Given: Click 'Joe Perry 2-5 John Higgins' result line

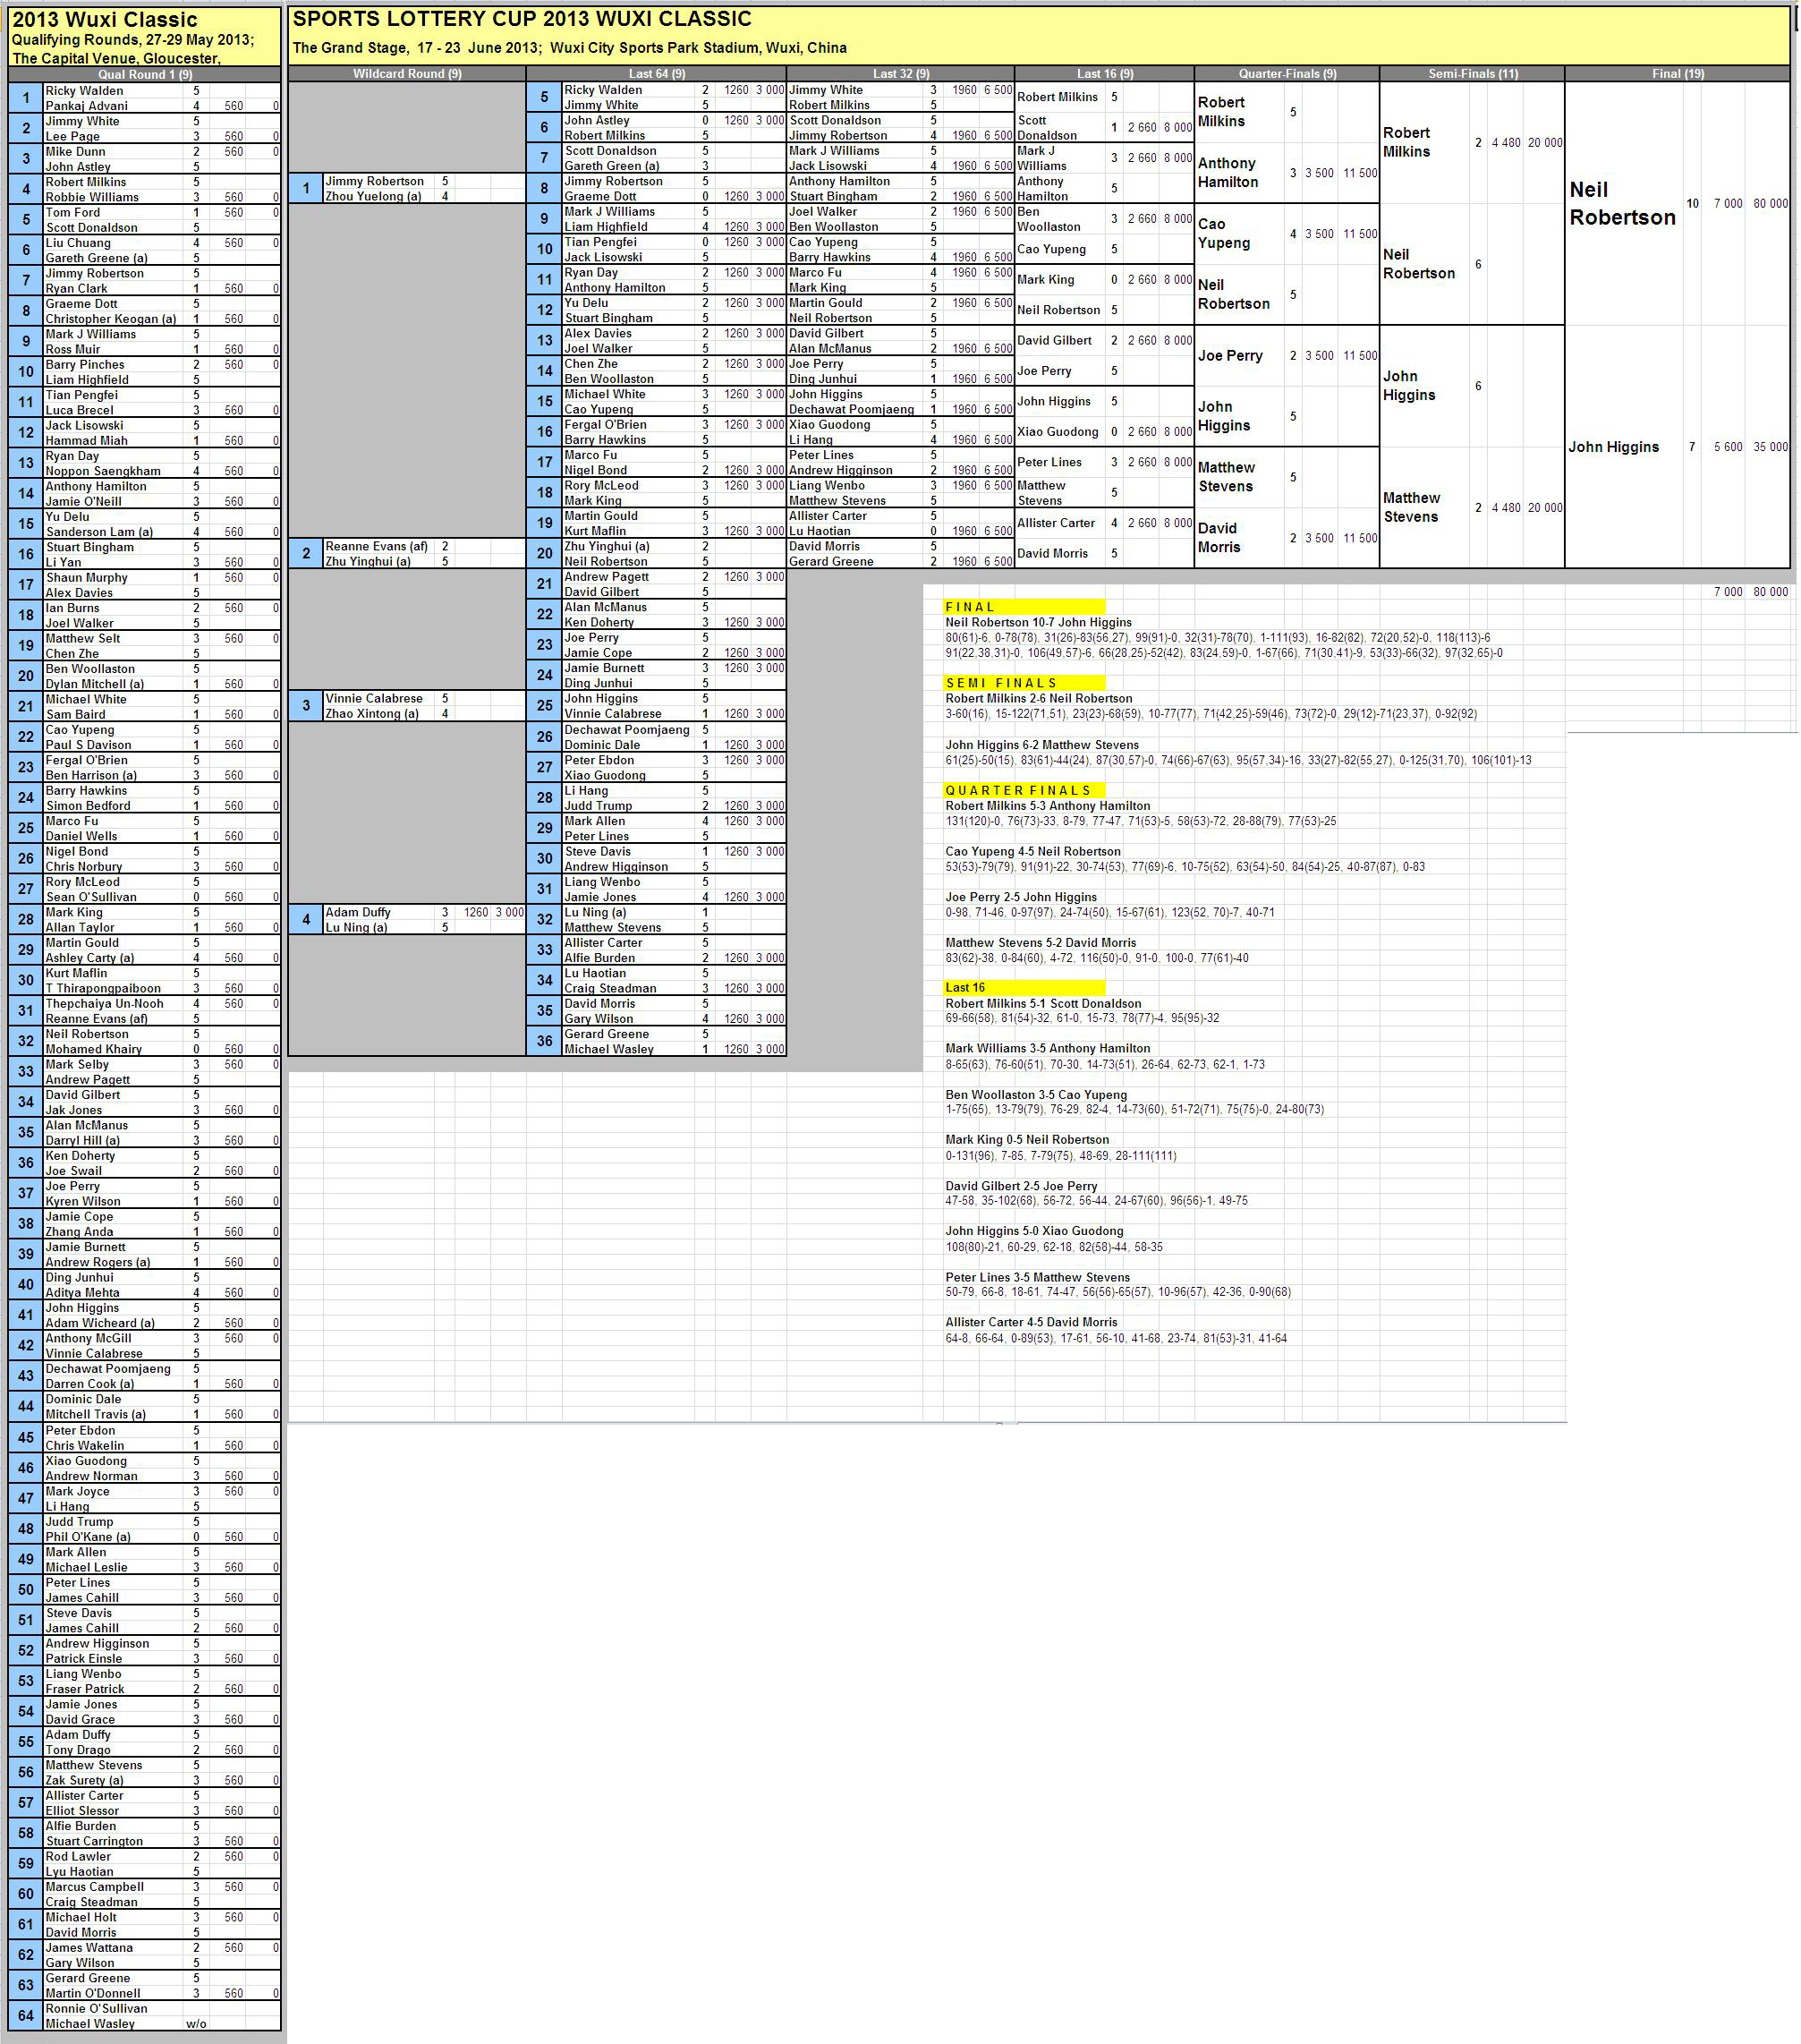Looking at the screenshot, I should tap(1021, 897).
